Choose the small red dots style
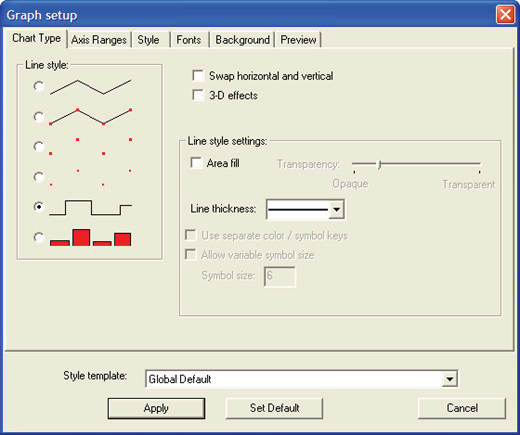This screenshot has width=520, height=435. (39, 177)
